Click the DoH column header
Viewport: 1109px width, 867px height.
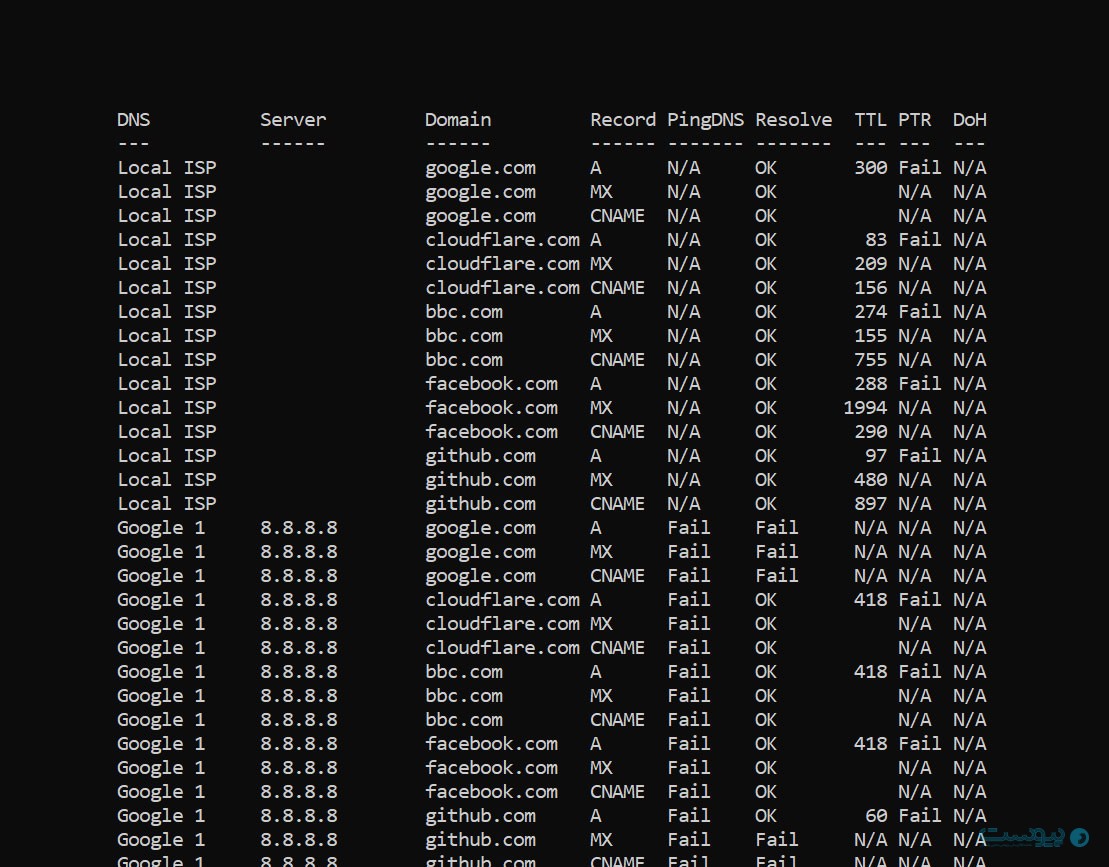coord(969,120)
